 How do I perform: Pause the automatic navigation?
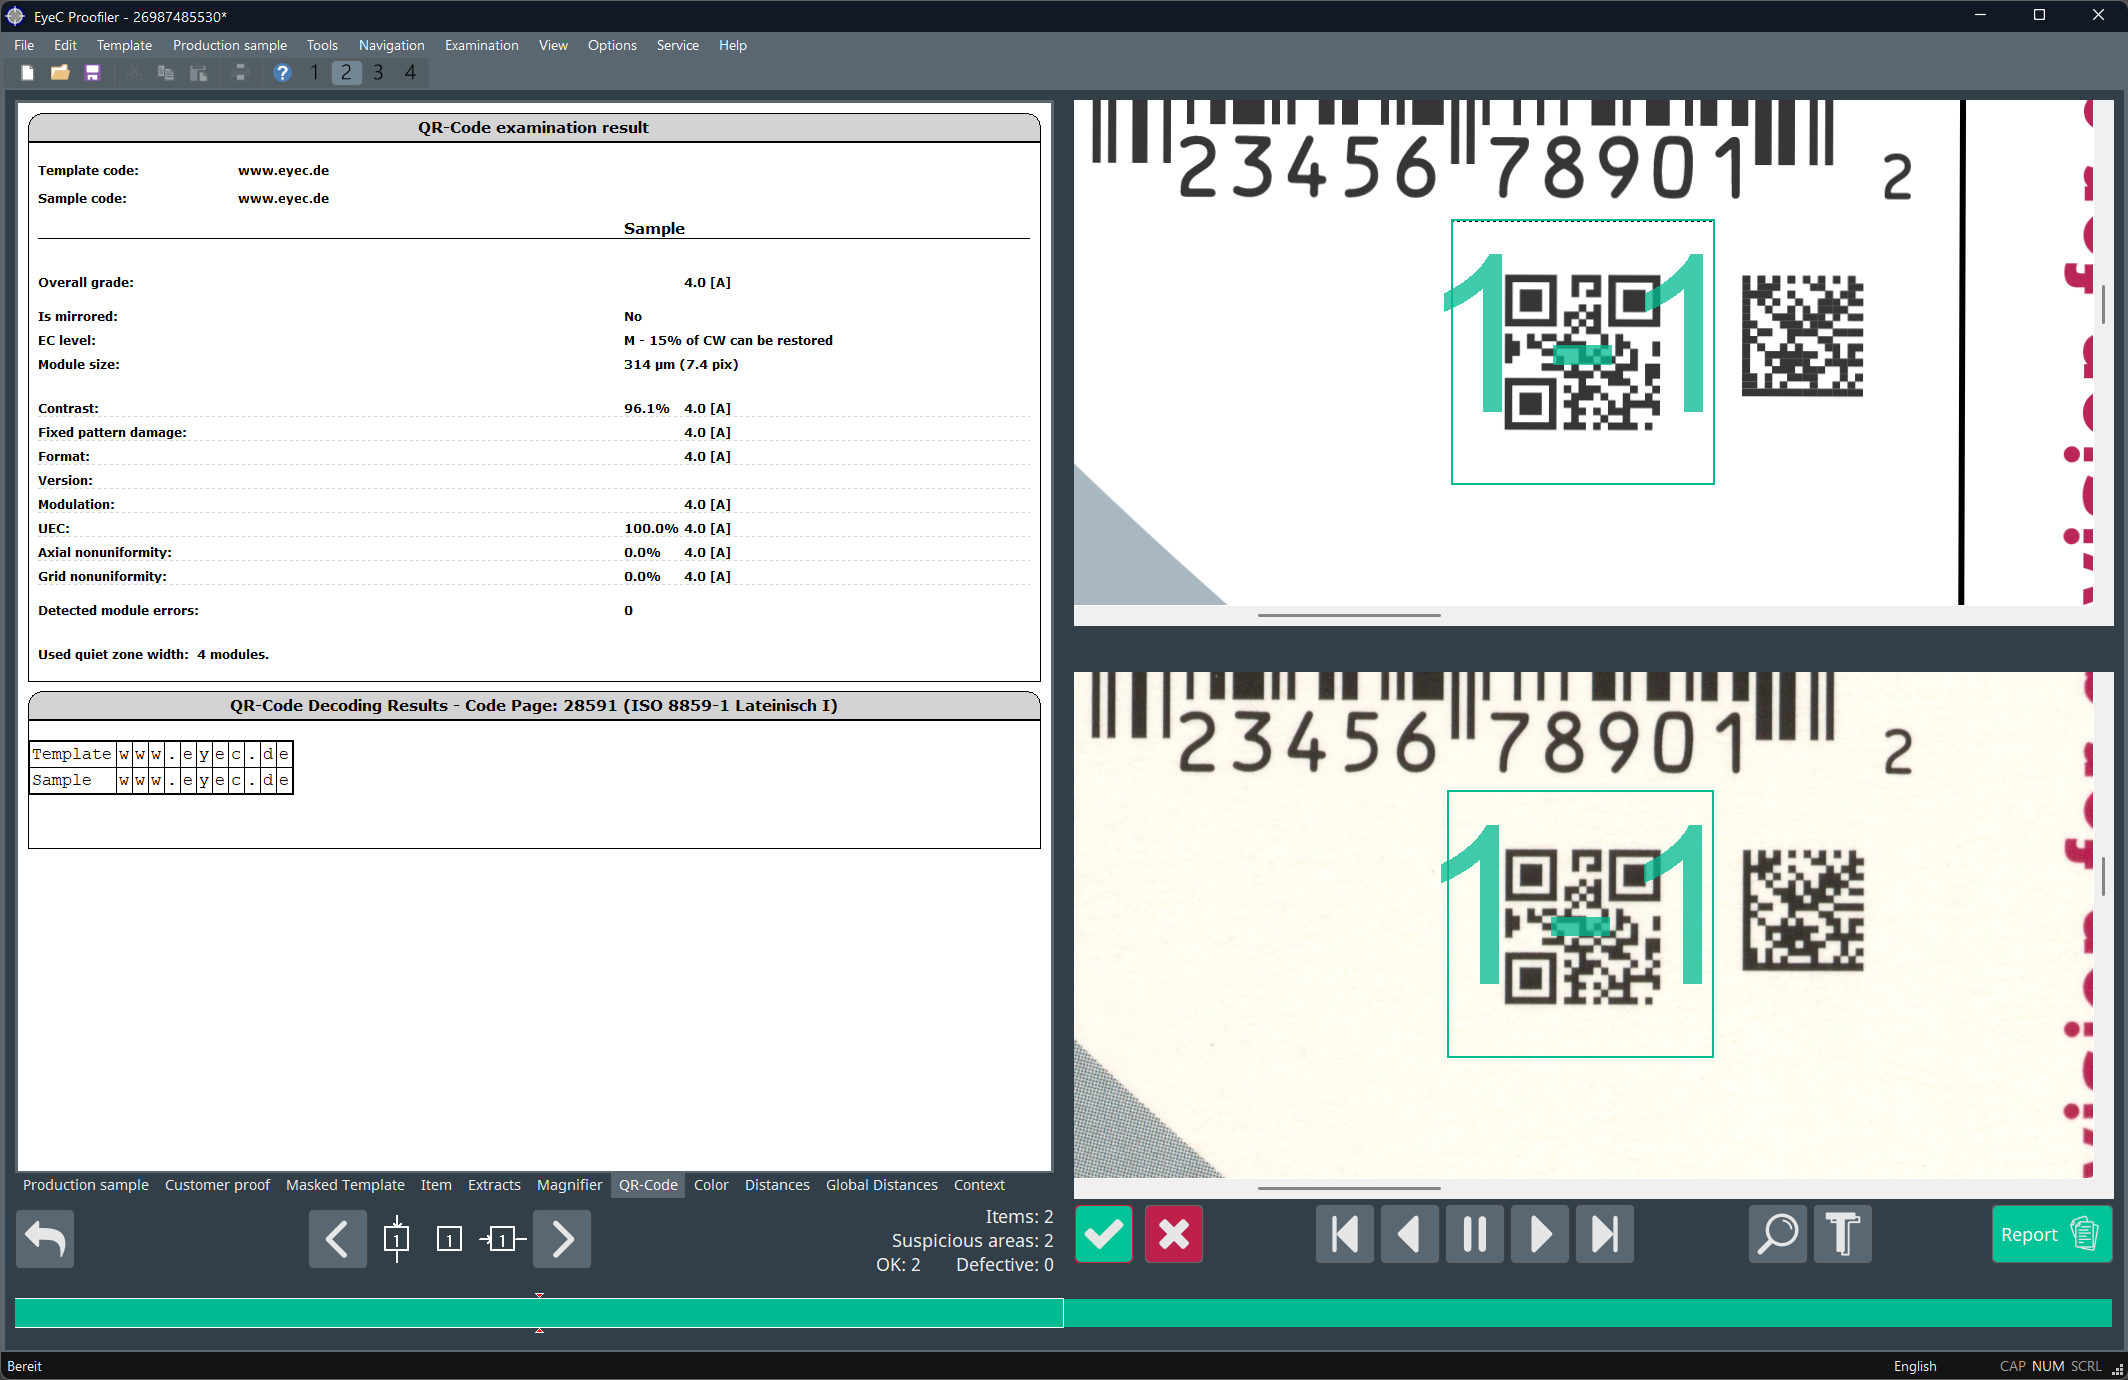[x=1475, y=1235]
